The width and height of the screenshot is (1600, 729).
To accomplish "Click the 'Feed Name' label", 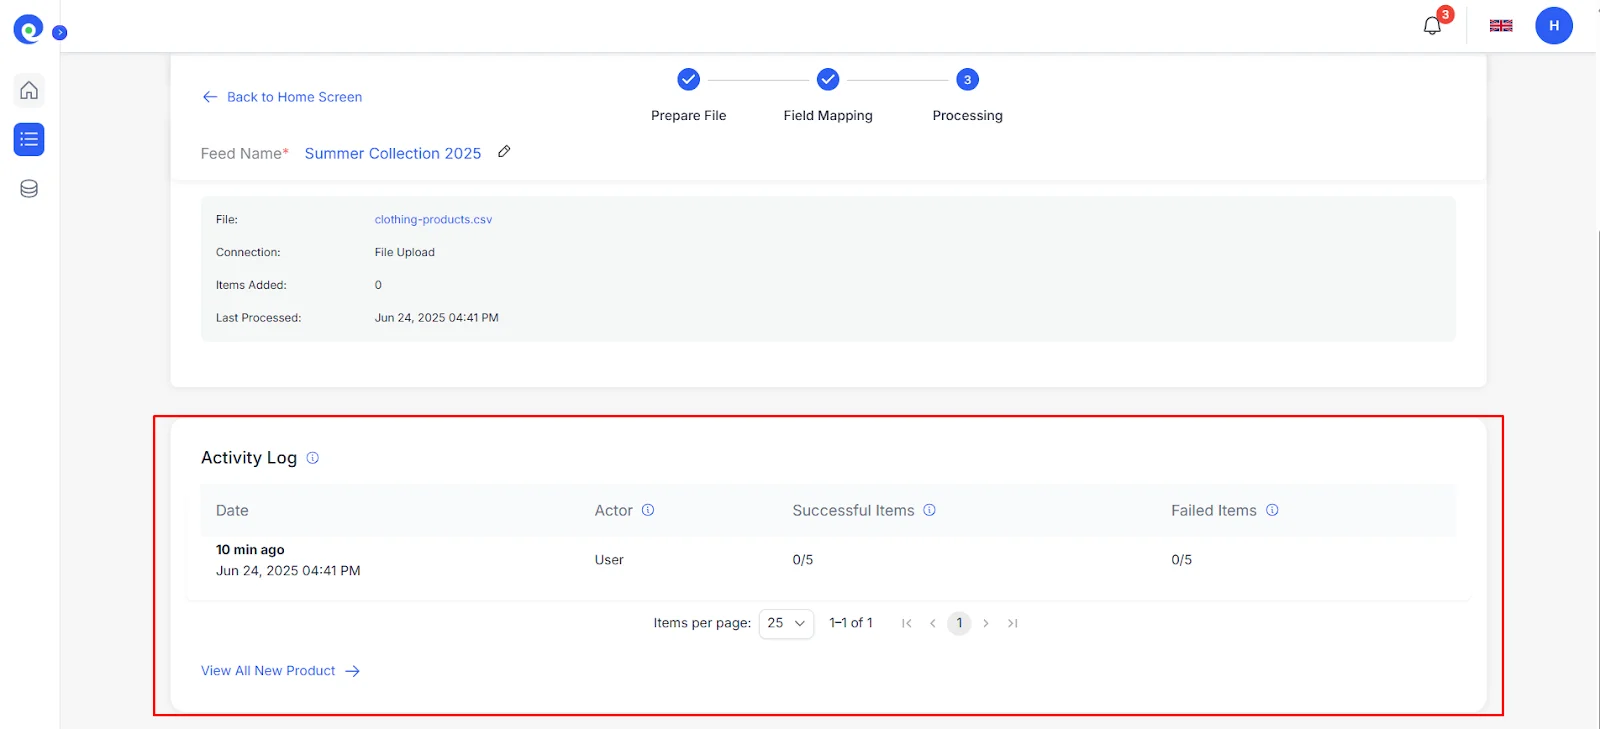I will click(x=244, y=154).
